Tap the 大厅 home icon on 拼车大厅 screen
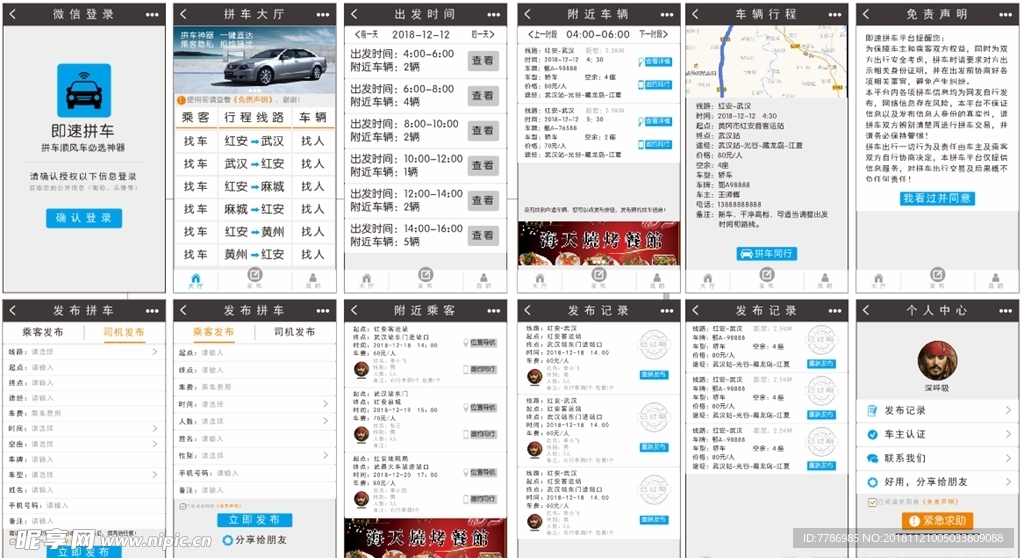This screenshot has width=1024, height=558. (195, 281)
